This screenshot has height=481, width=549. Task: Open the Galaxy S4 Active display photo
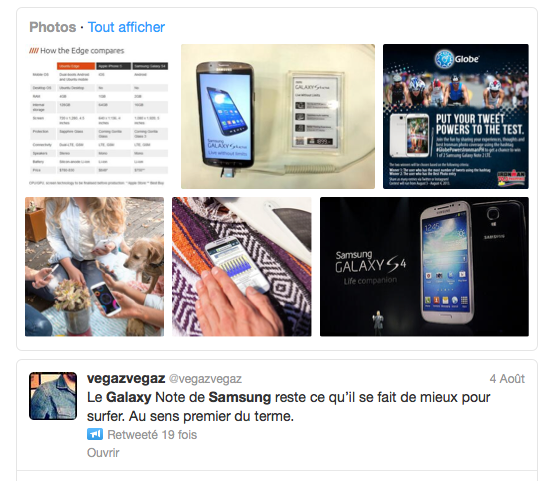(x=278, y=116)
